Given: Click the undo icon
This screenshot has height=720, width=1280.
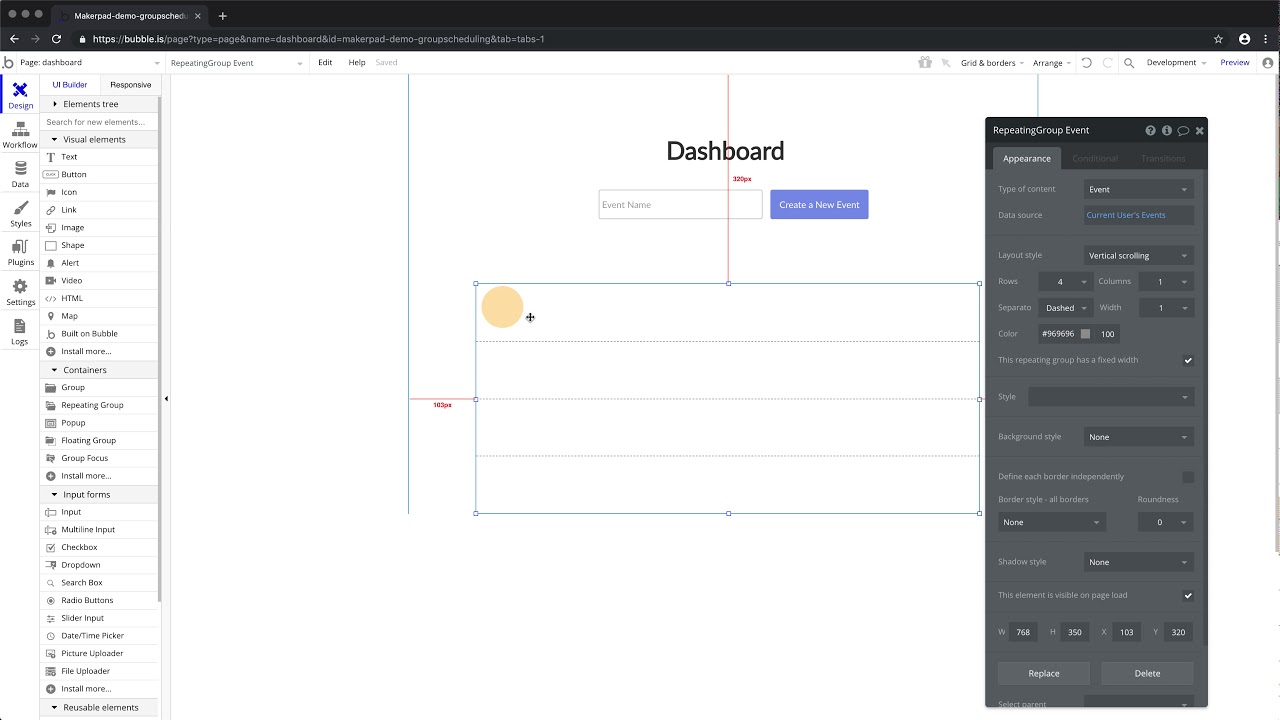Looking at the screenshot, I should [1087, 62].
